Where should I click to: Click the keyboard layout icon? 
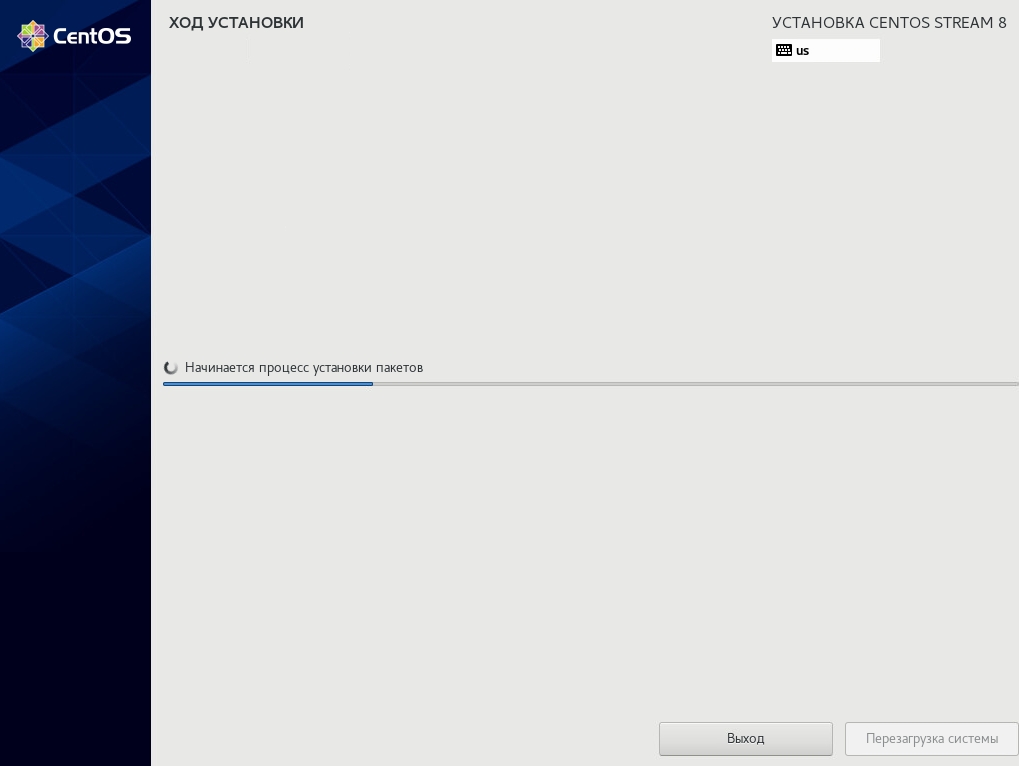coord(784,50)
